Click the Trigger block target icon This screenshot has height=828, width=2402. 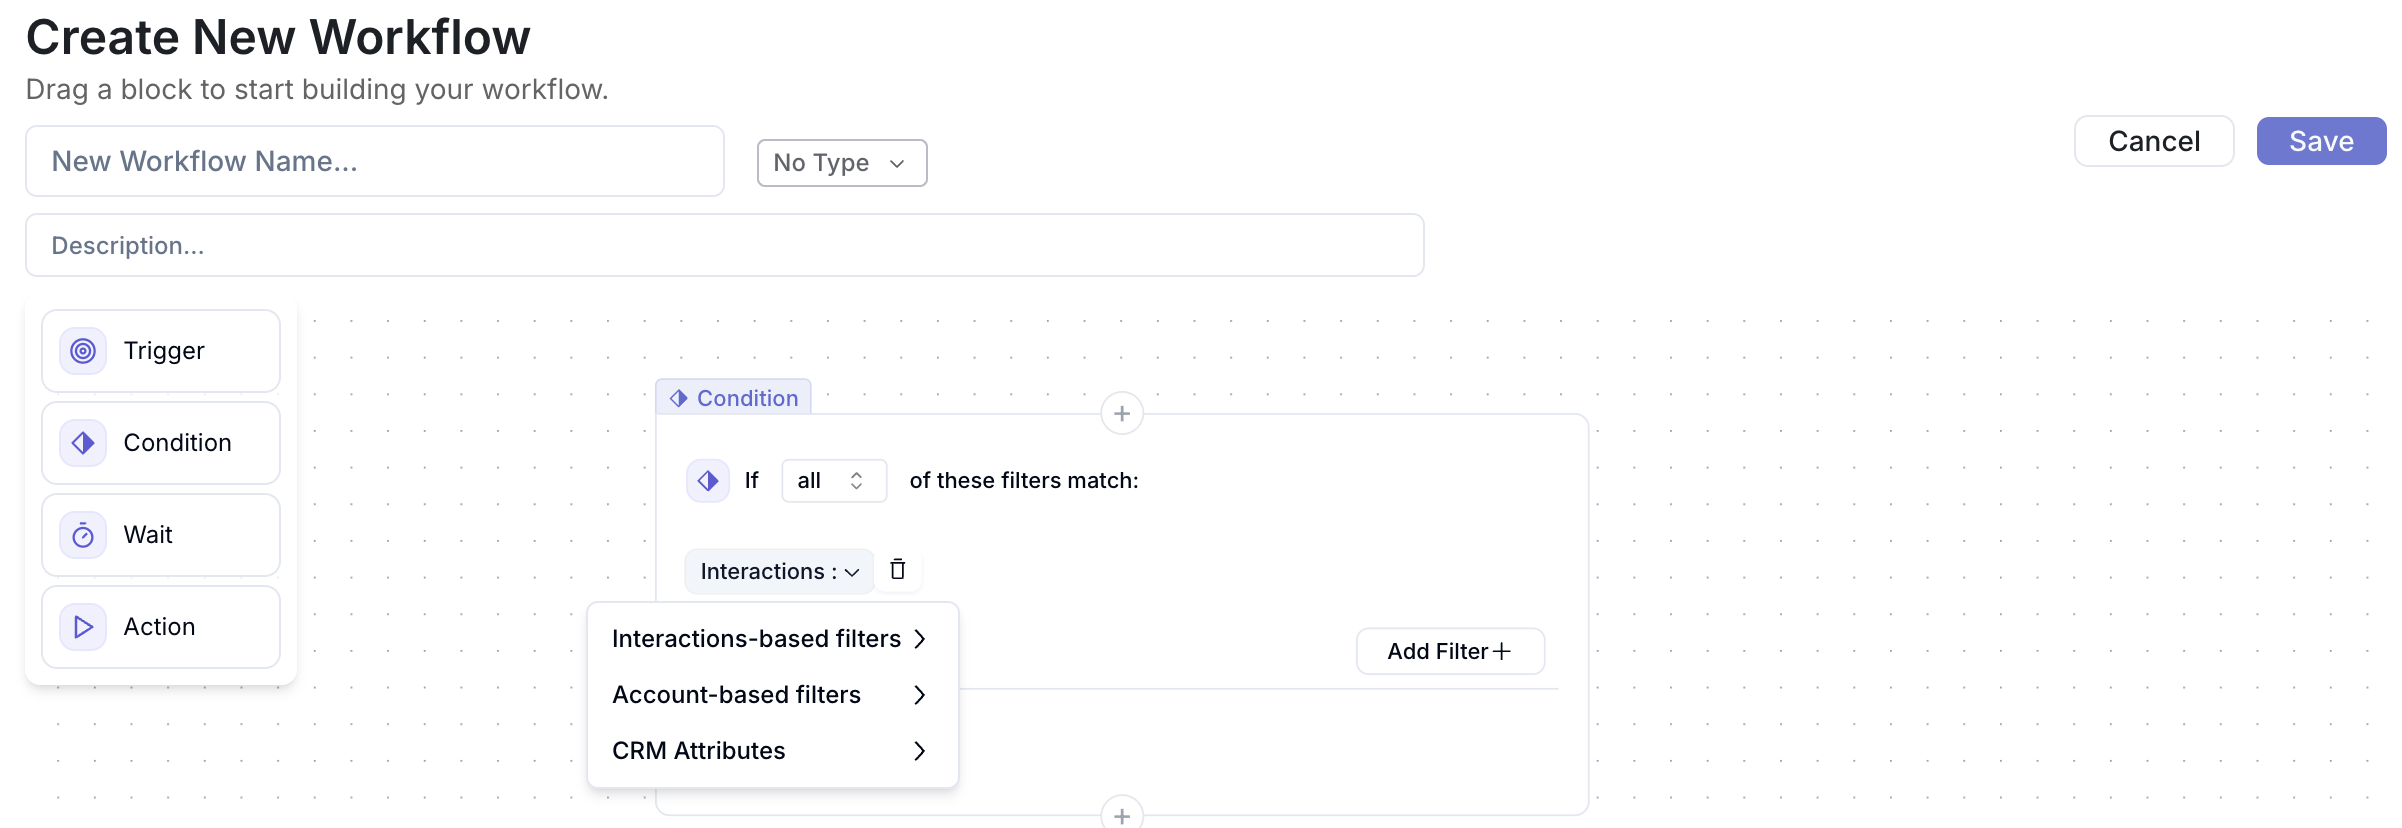(x=83, y=351)
